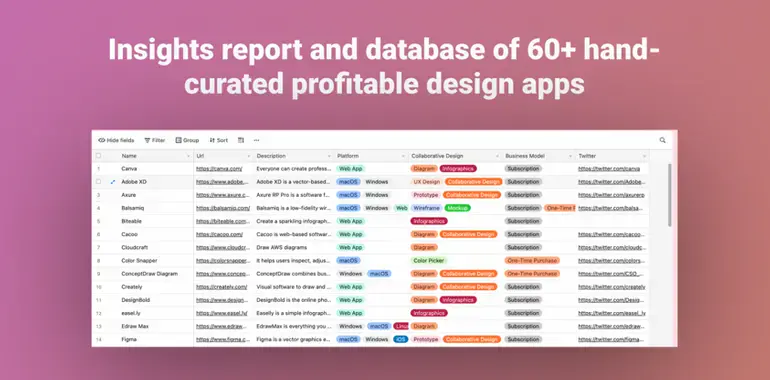Viewport: 770px width, 380px height.
Task: Open the twitter.com/easel_ly link
Action: pyautogui.click(x=612, y=313)
